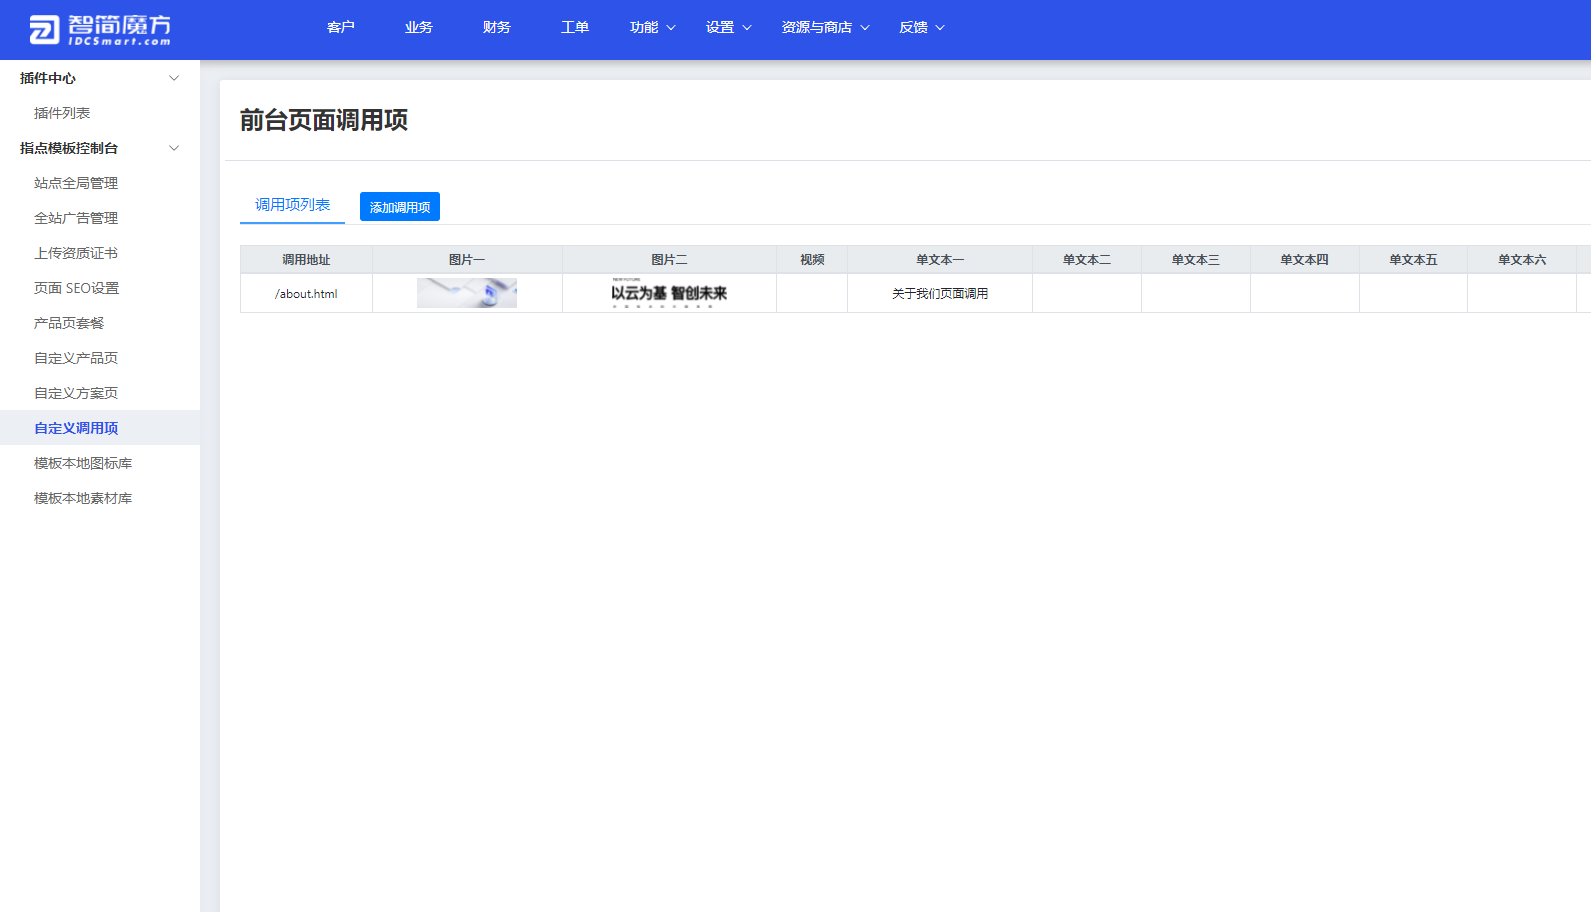Click the 关于我们页面调用 text cell
Viewport: 1591px width, 912px height.
tap(940, 294)
